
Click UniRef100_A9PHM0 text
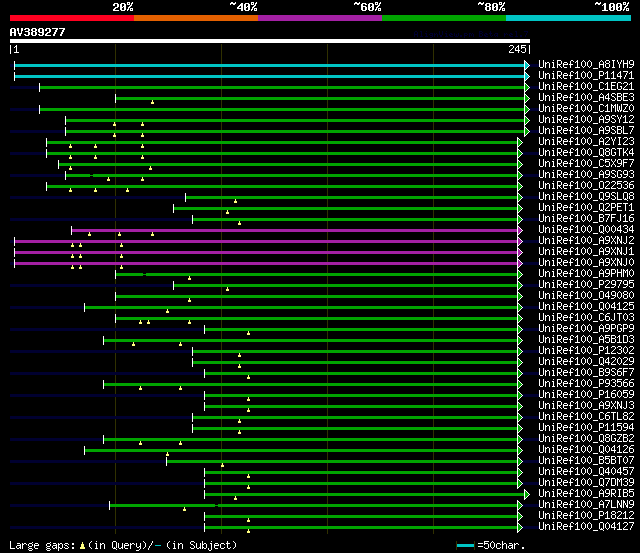(586, 274)
